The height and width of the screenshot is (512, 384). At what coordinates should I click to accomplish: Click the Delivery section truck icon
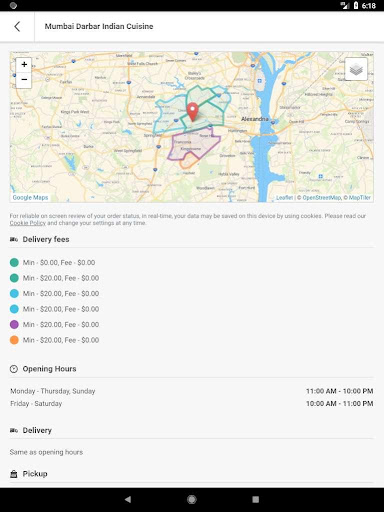coord(14,430)
